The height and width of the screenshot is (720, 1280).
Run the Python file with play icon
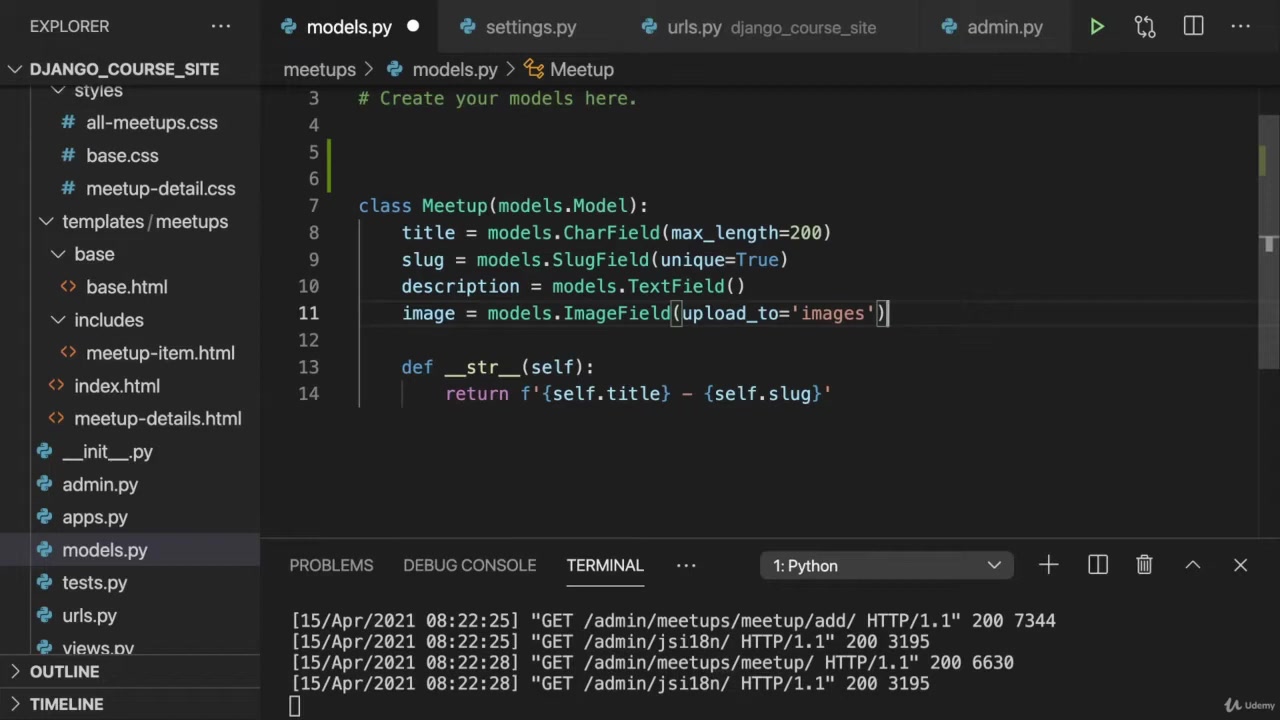[x=1097, y=27]
